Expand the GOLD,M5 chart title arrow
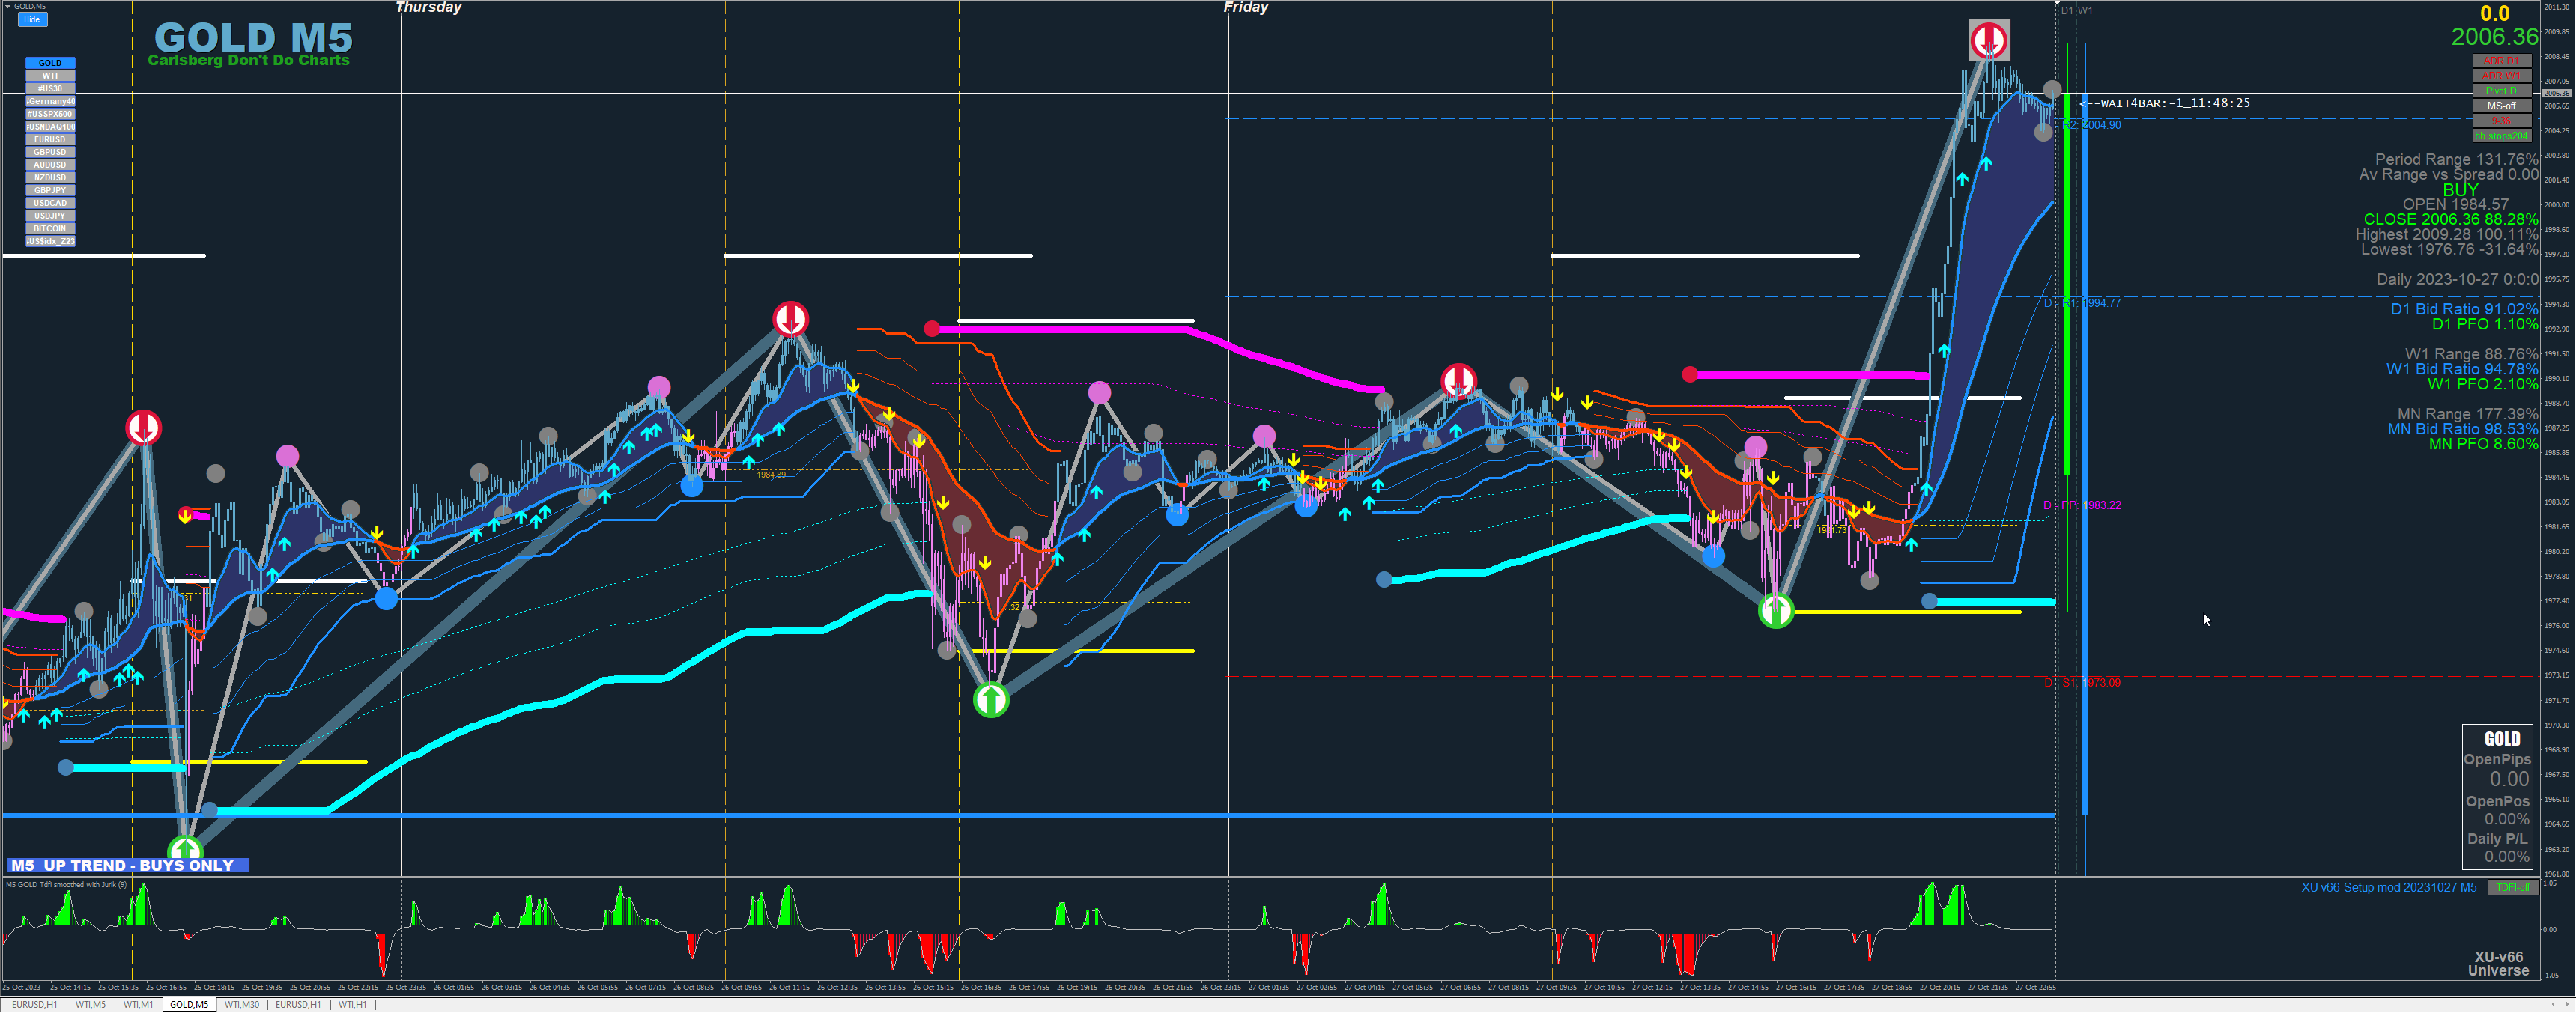 click(x=8, y=6)
